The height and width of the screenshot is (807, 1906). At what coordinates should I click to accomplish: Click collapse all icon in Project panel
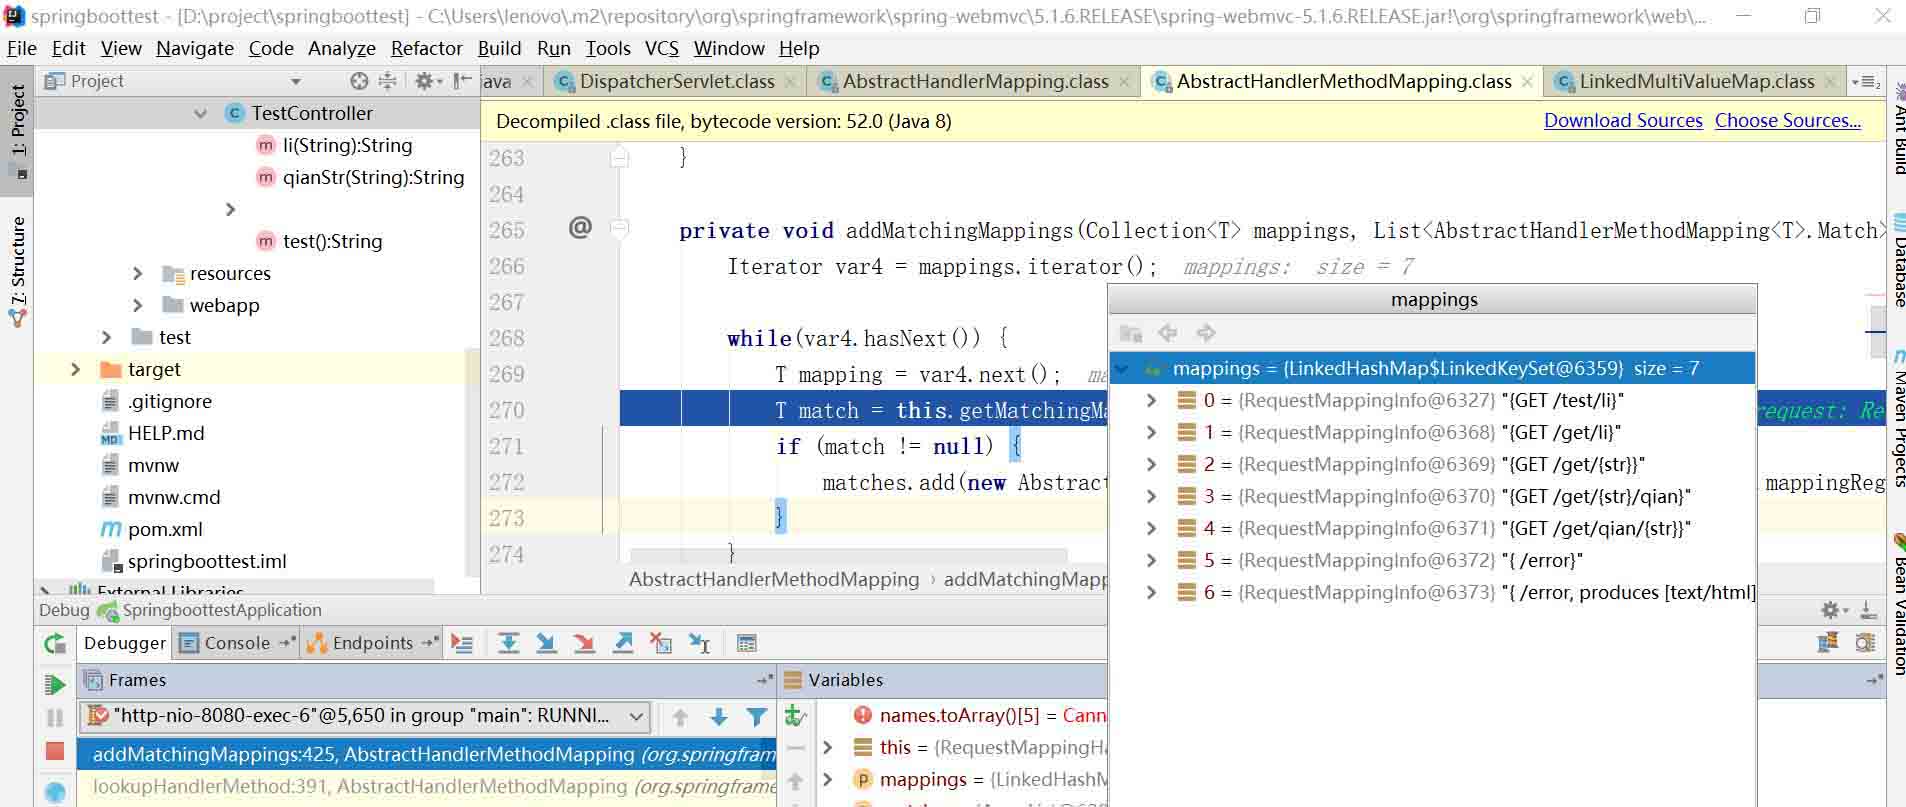387,81
